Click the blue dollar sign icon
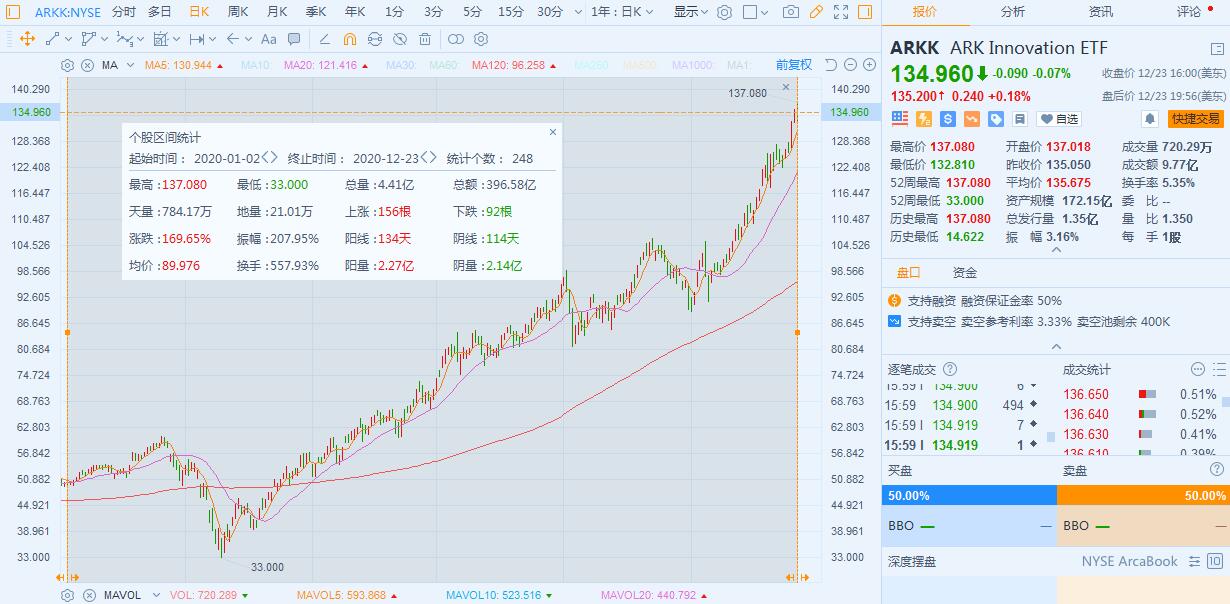Screen dimensions: 1230x604 click(948, 119)
